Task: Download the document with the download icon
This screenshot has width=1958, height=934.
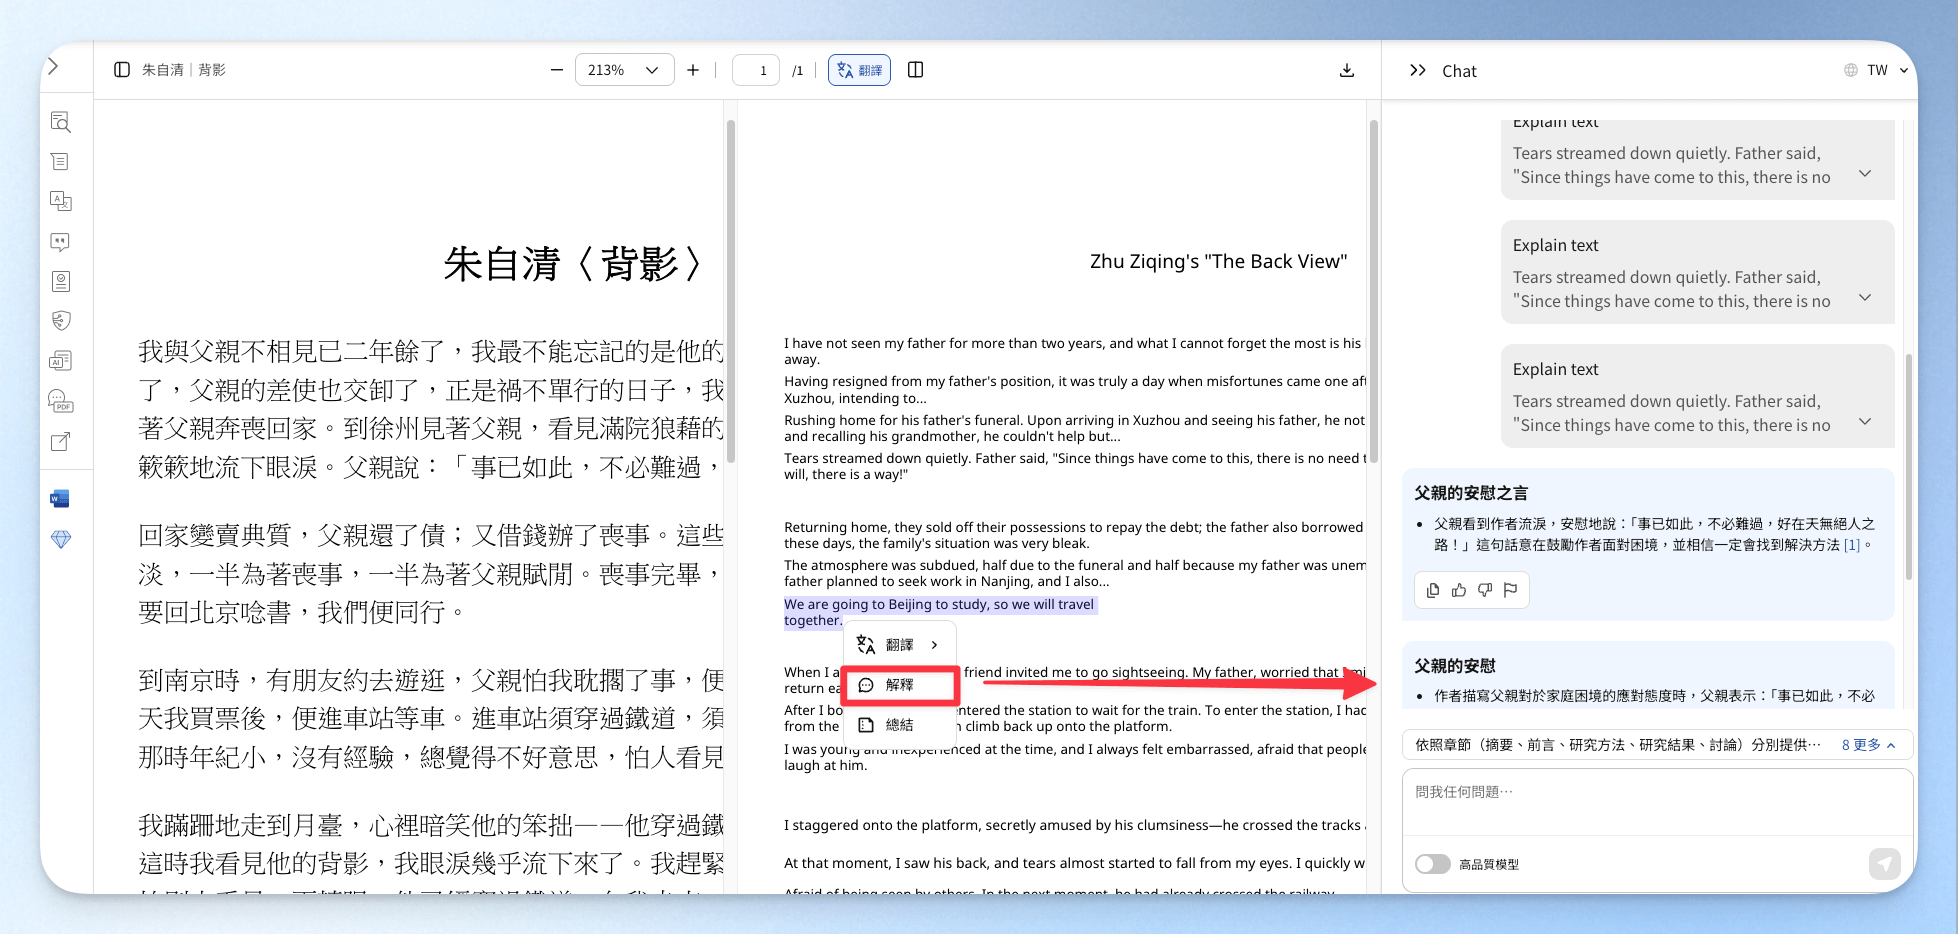Action: click(1347, 70)
